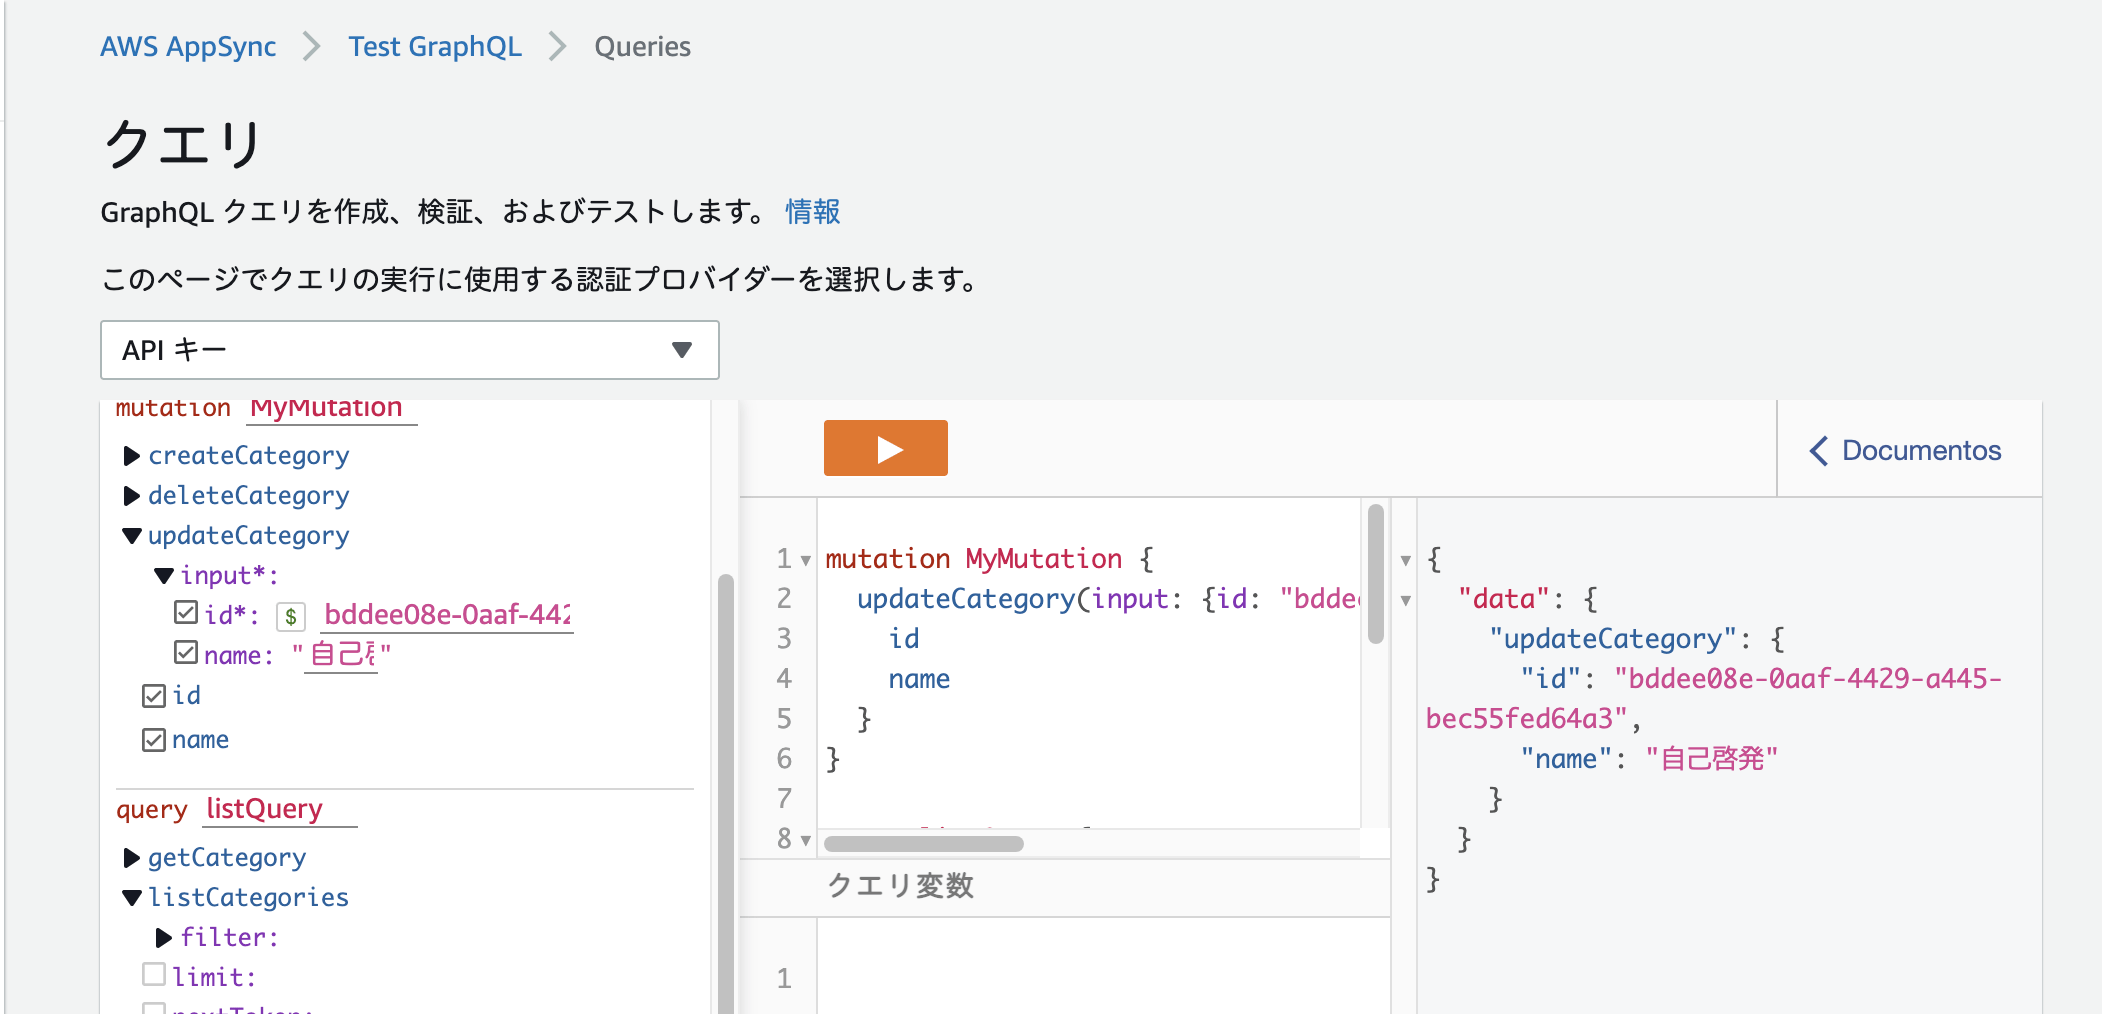Click mutation MyMutation line in editor
2102x1014 pixels.
[989, 559]
